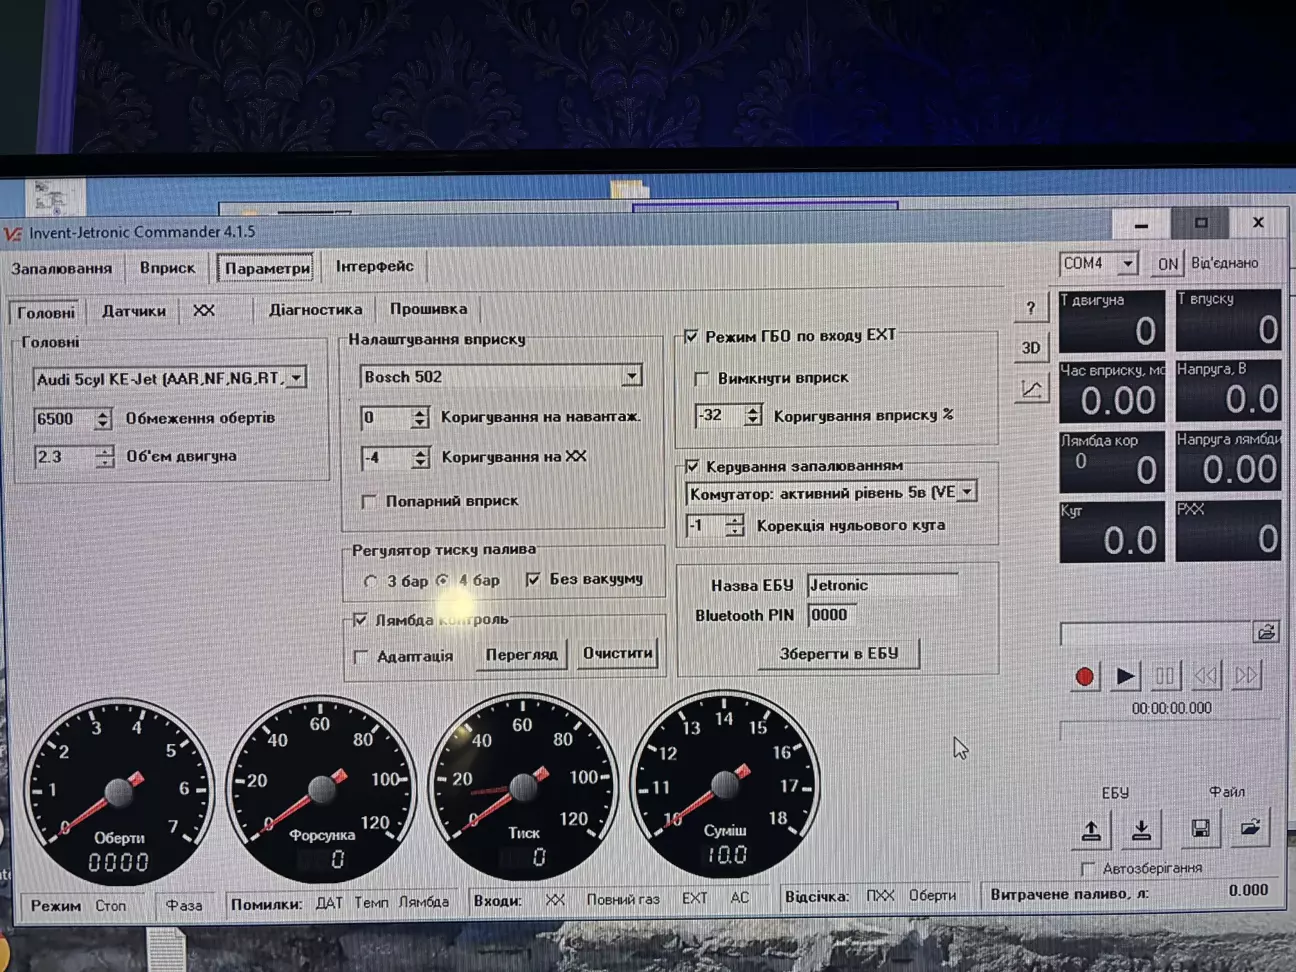Enable the Автозберігання checkbox
The image size is (1296, 972).
[x=1088, y=868]
